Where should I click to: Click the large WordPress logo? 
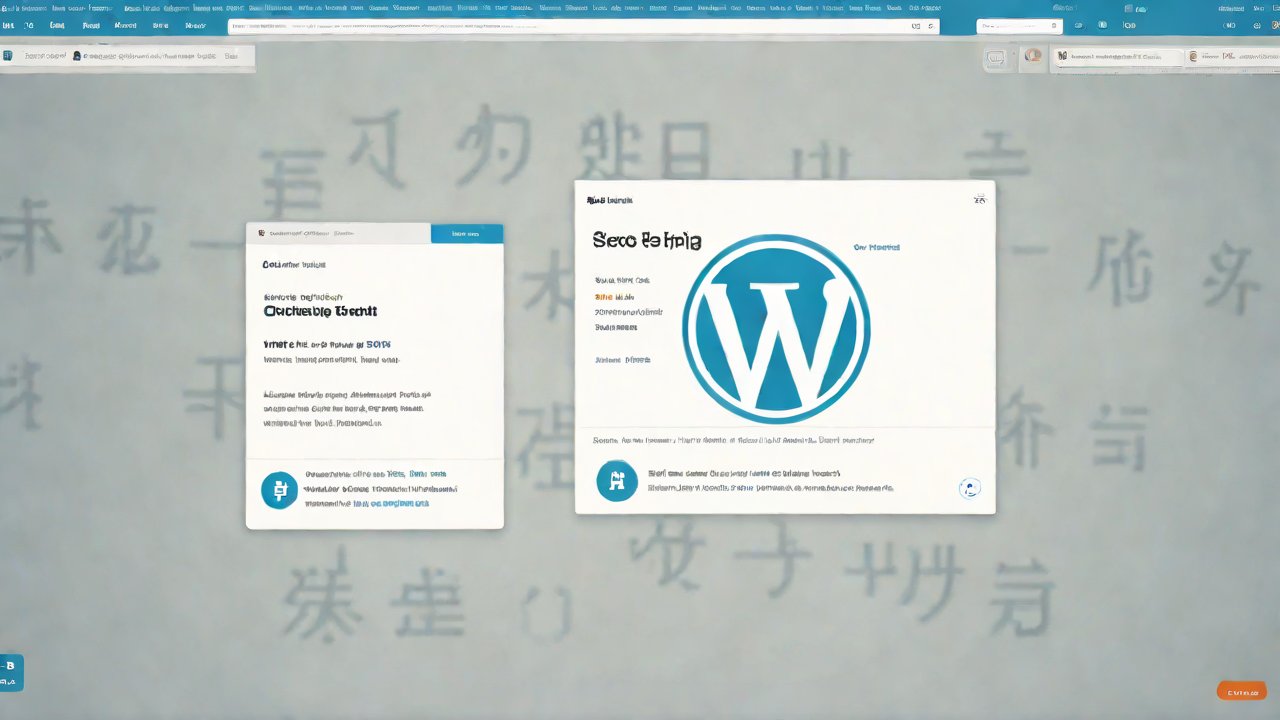click(x=776, y=329)
